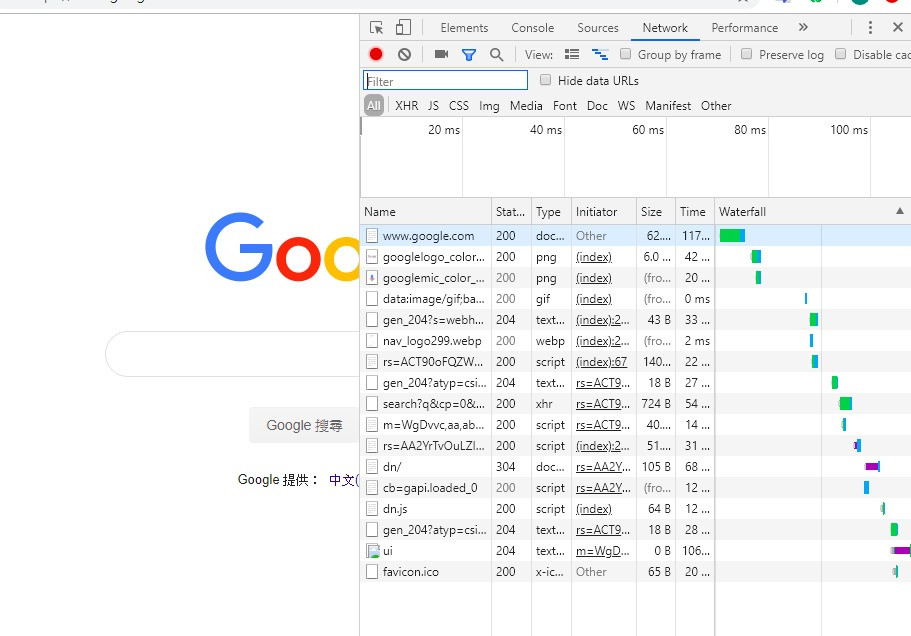Click the Filter text field
Image resolution: width=911 pixels, height=636 pixels.
[x=445, y=80]
